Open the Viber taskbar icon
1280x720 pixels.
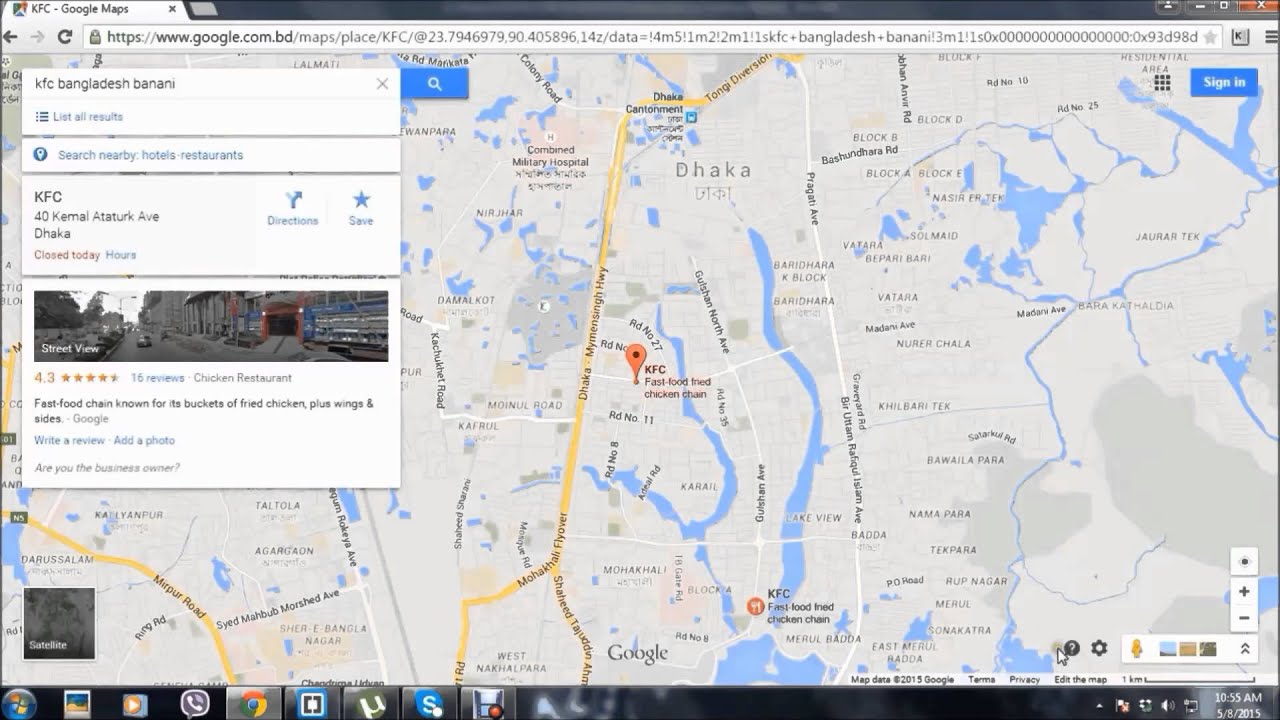194,704
